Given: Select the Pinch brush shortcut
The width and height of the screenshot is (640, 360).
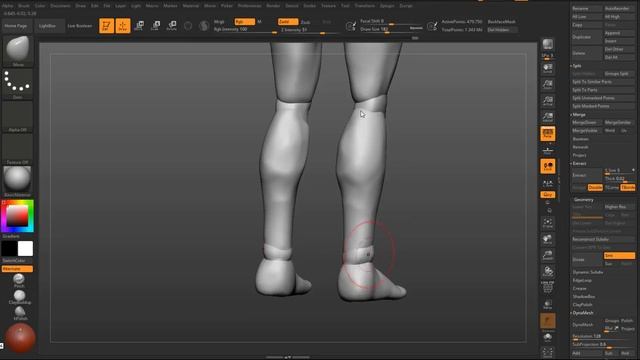Looking at the screenshot, I should click(x=19, y=280).
